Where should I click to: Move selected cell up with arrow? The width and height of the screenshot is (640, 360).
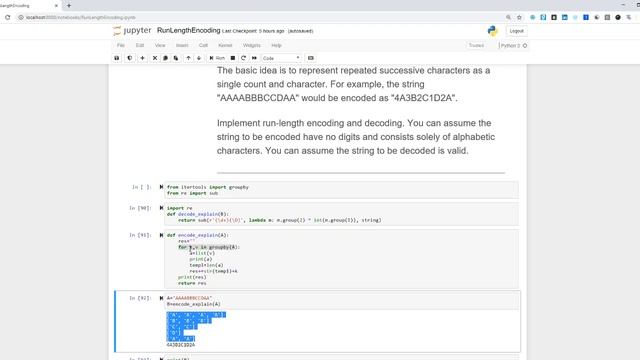189,58
